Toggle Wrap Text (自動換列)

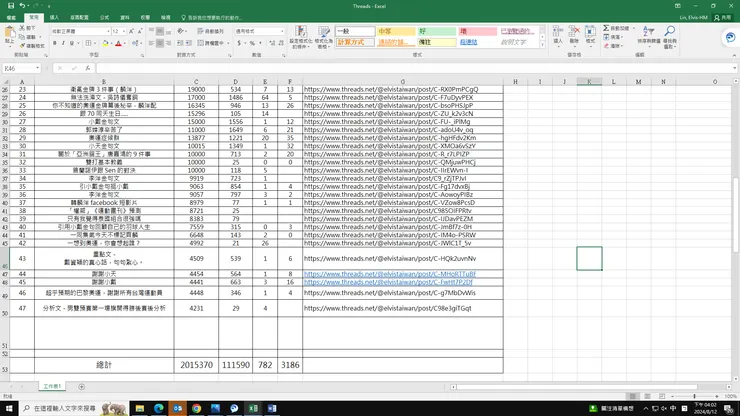point(210,31)
